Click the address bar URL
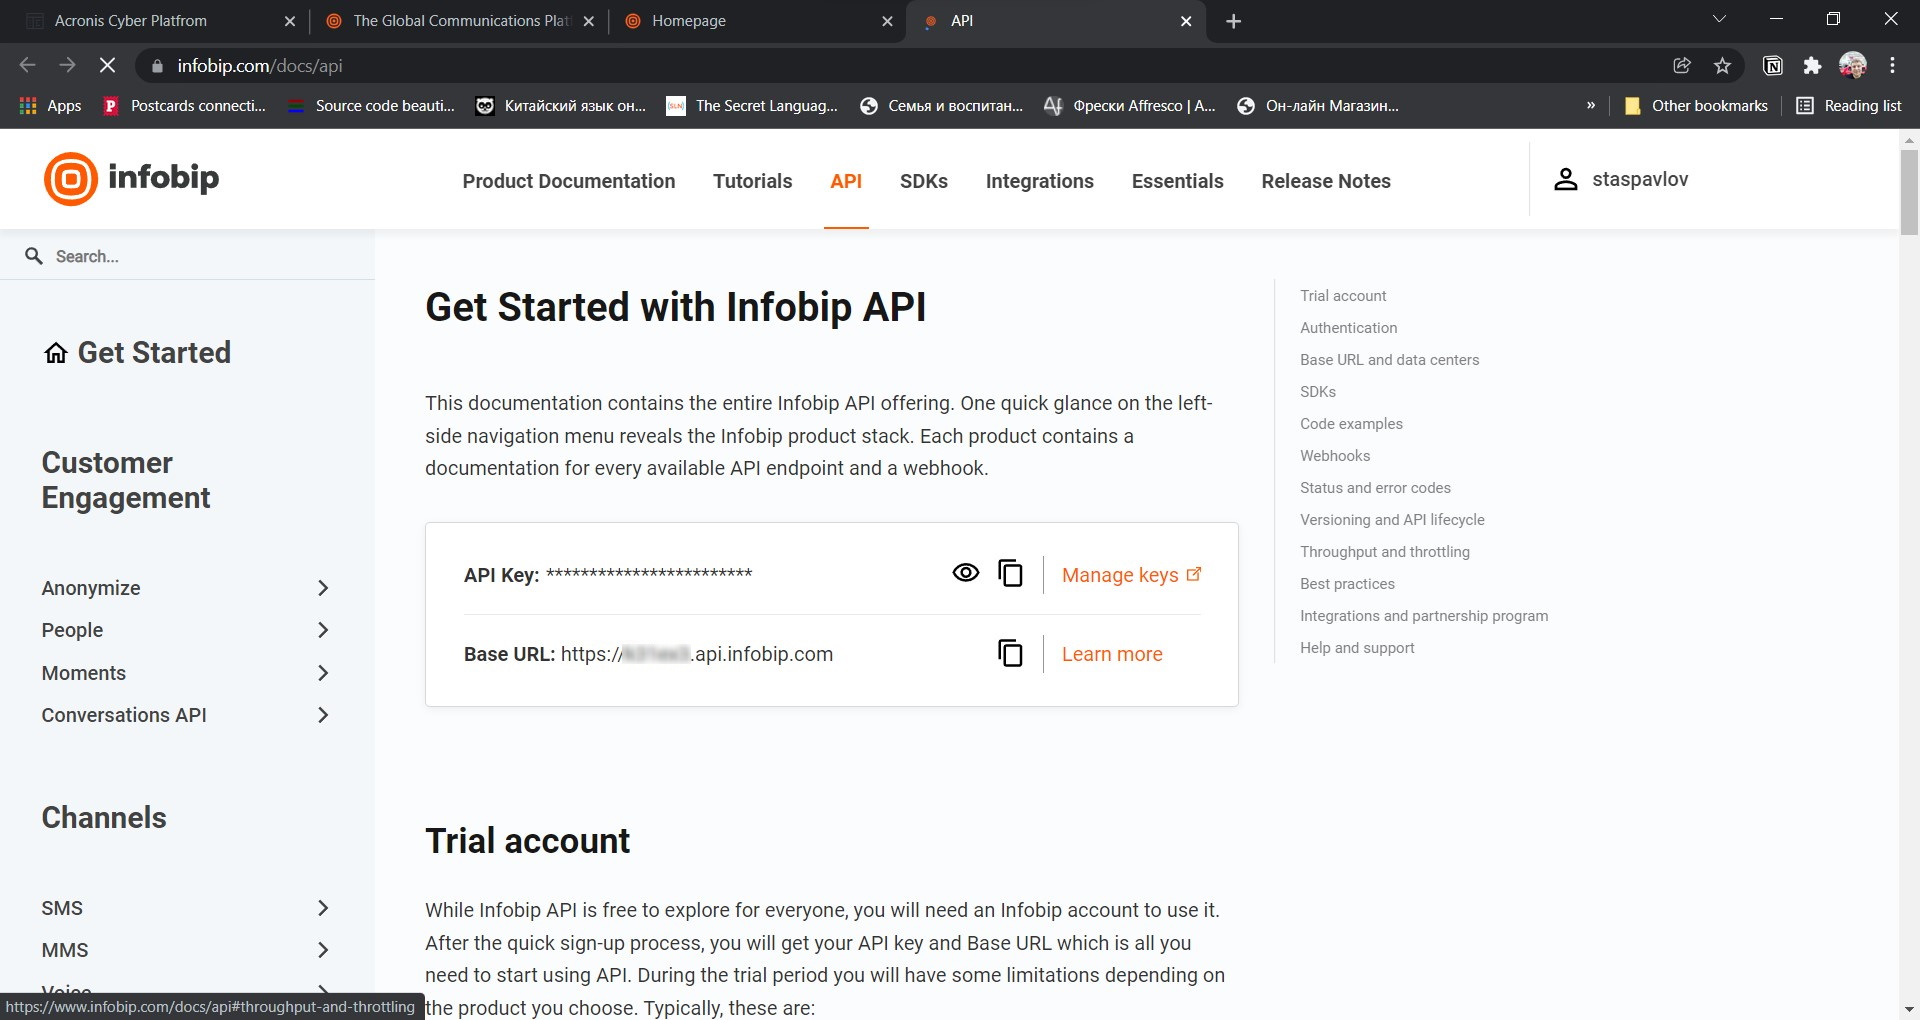This screenshot has width=1920, height=1020. (260, 66)
